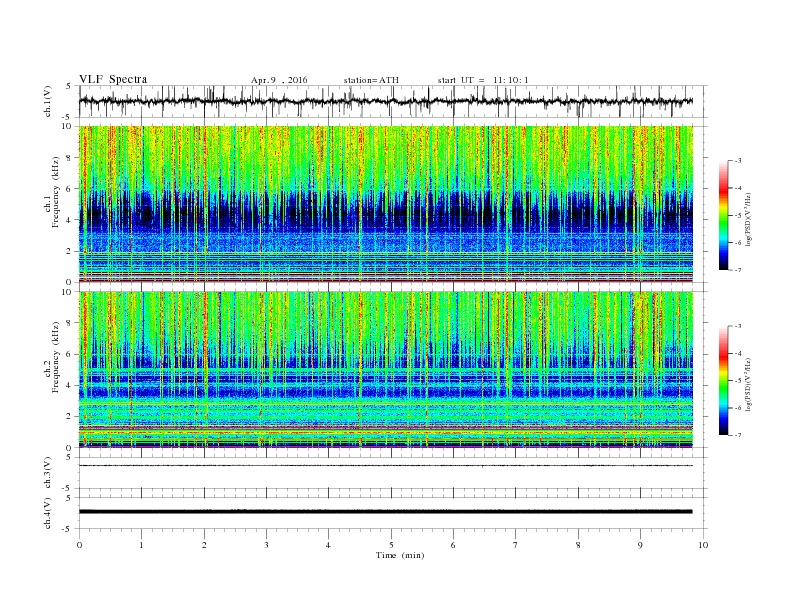The height and width of the screenshot is (612, 792).
Task: Click the "start UT = 11:10:1" text
Action: point(483,80)
